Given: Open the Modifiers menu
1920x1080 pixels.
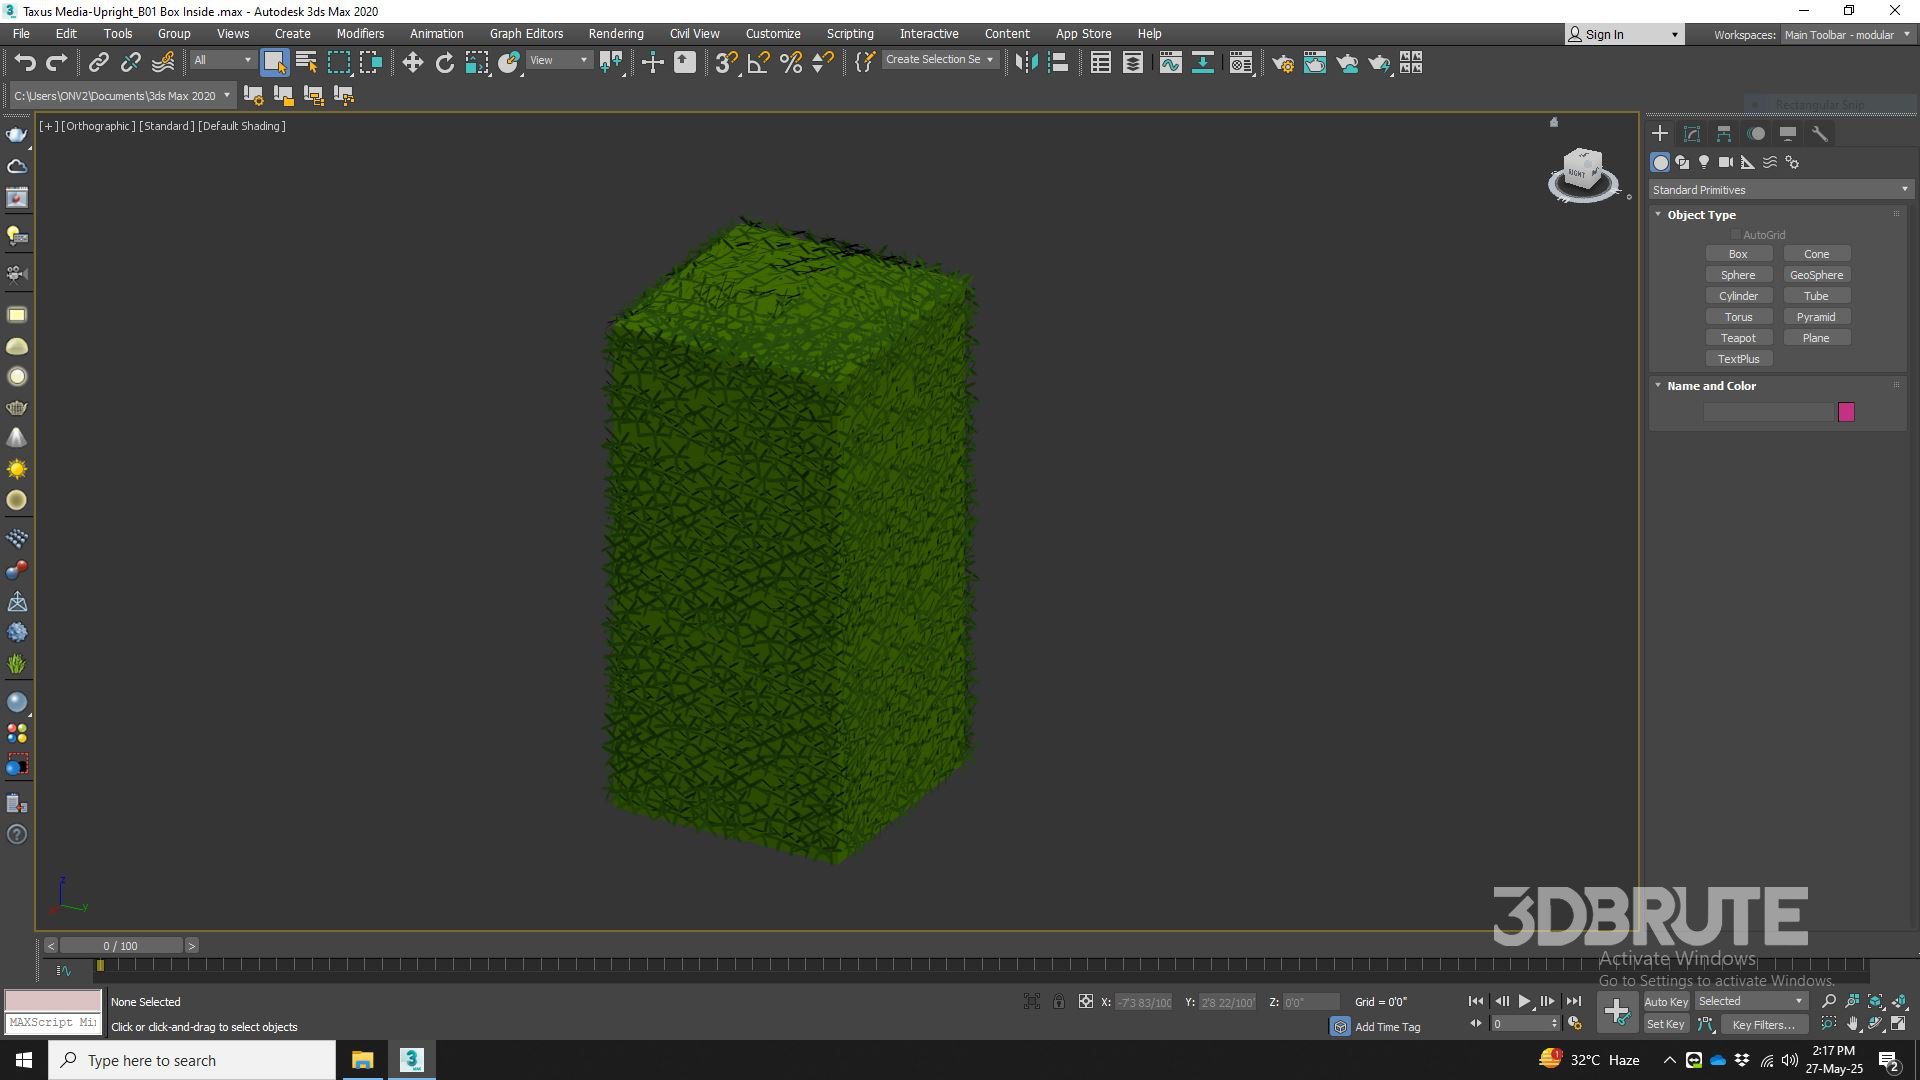Looking at the screenshot, I should [x=360, y=34].
